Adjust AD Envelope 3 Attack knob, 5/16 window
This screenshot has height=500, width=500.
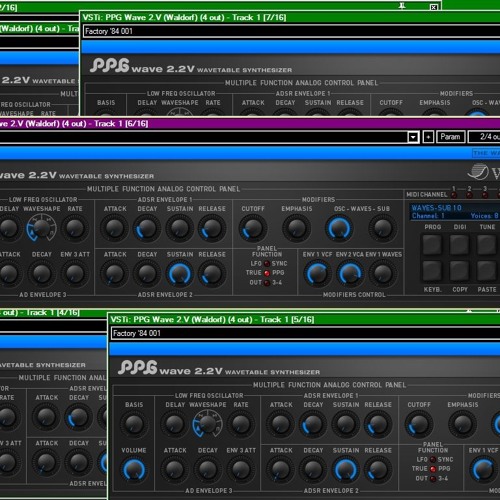(174, 469)
